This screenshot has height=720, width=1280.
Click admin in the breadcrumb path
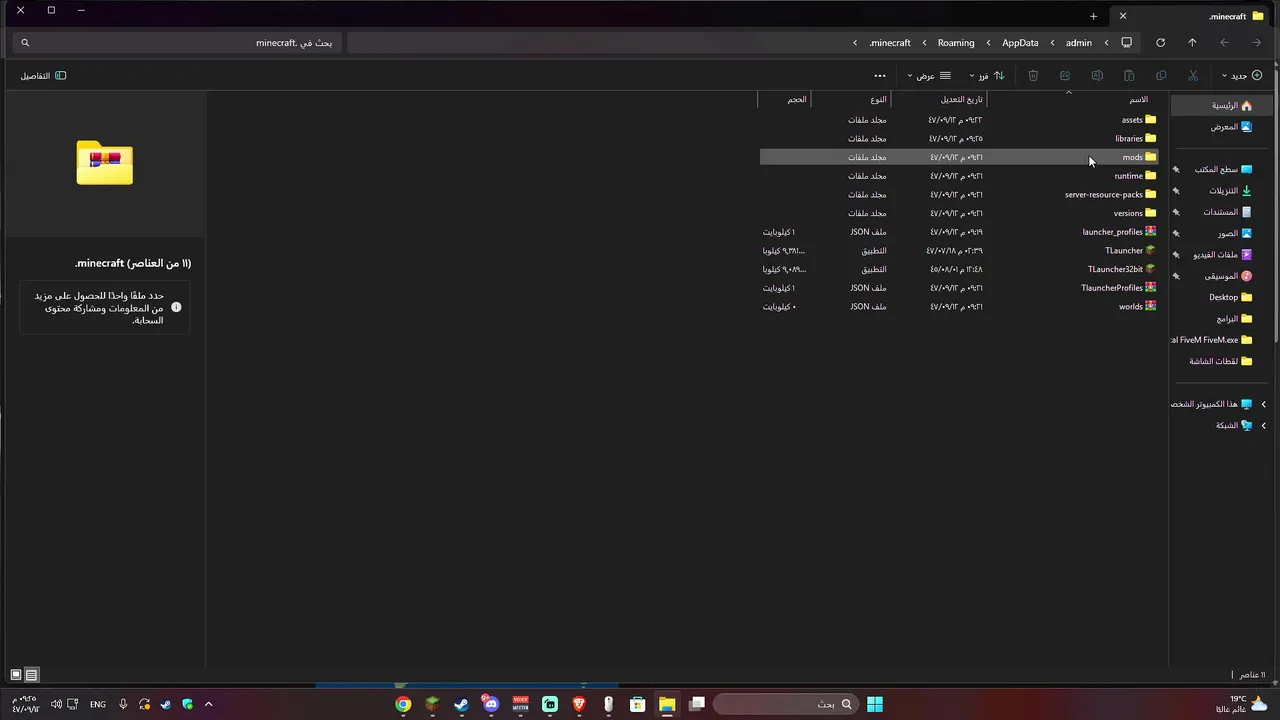(1079, 43)
